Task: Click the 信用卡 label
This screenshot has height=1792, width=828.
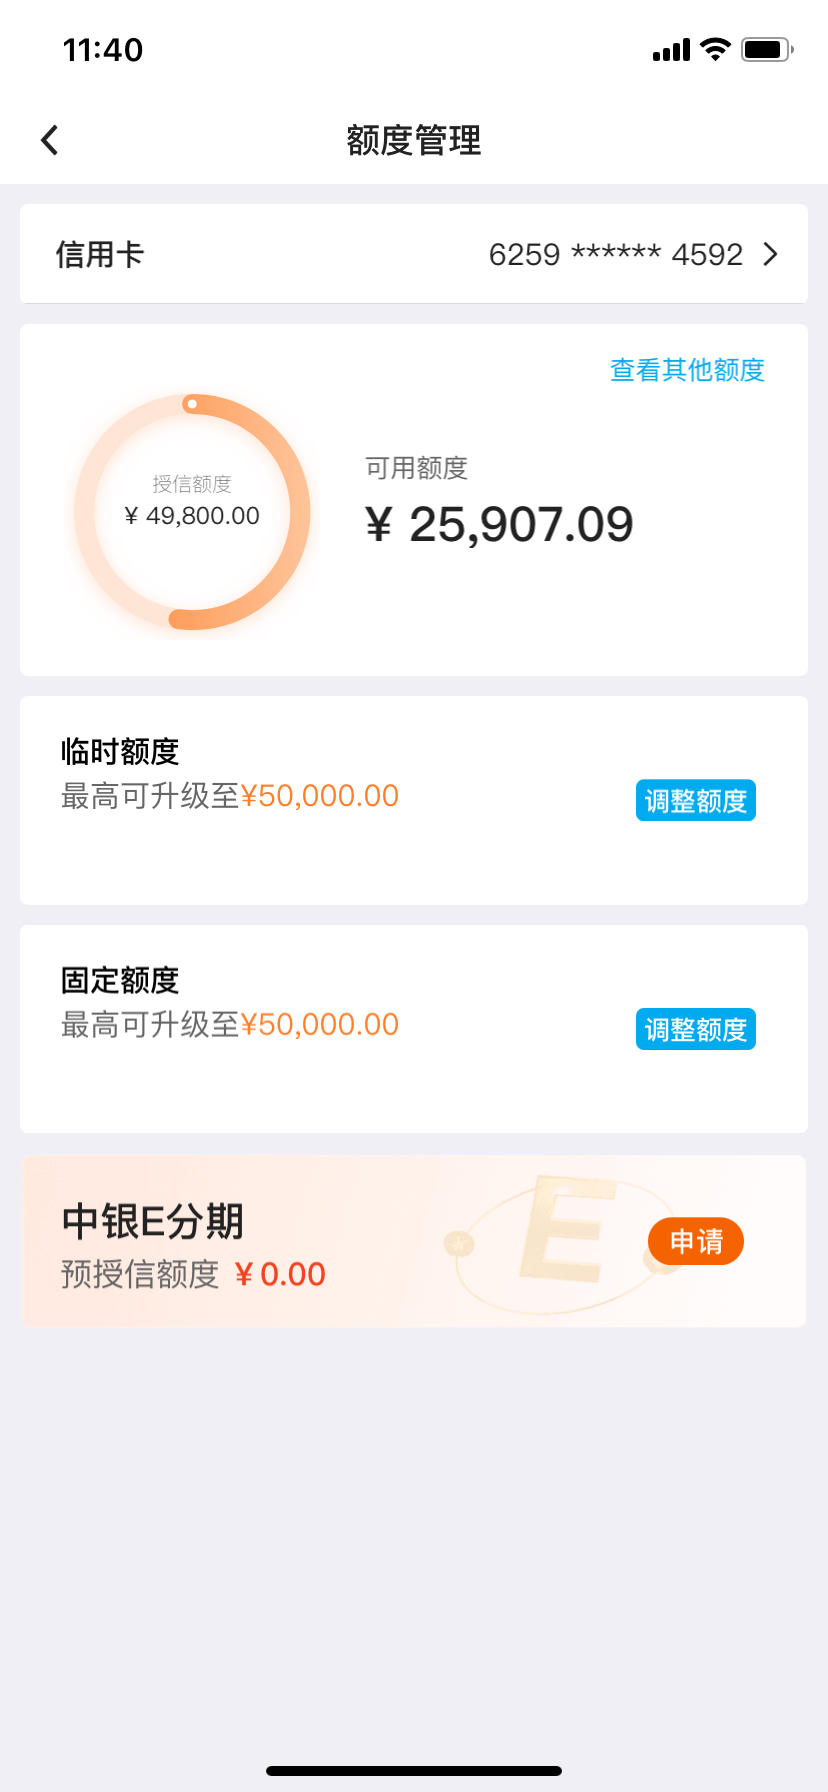Action: [x=100, y=254]
